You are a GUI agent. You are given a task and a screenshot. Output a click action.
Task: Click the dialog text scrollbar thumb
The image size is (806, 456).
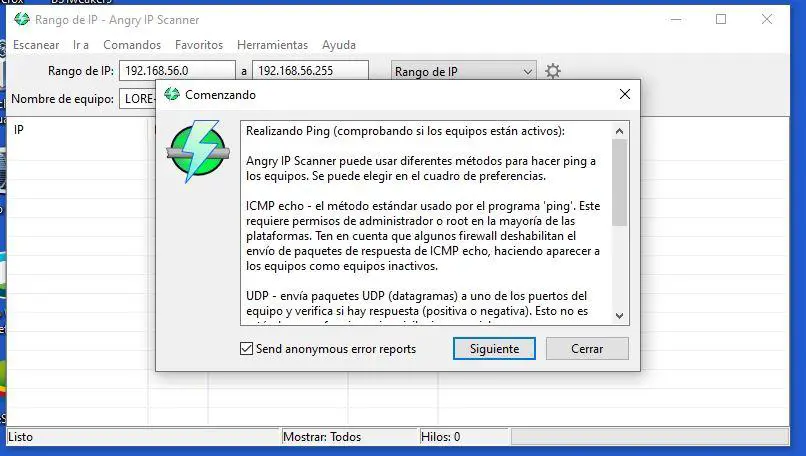point(619,183)
